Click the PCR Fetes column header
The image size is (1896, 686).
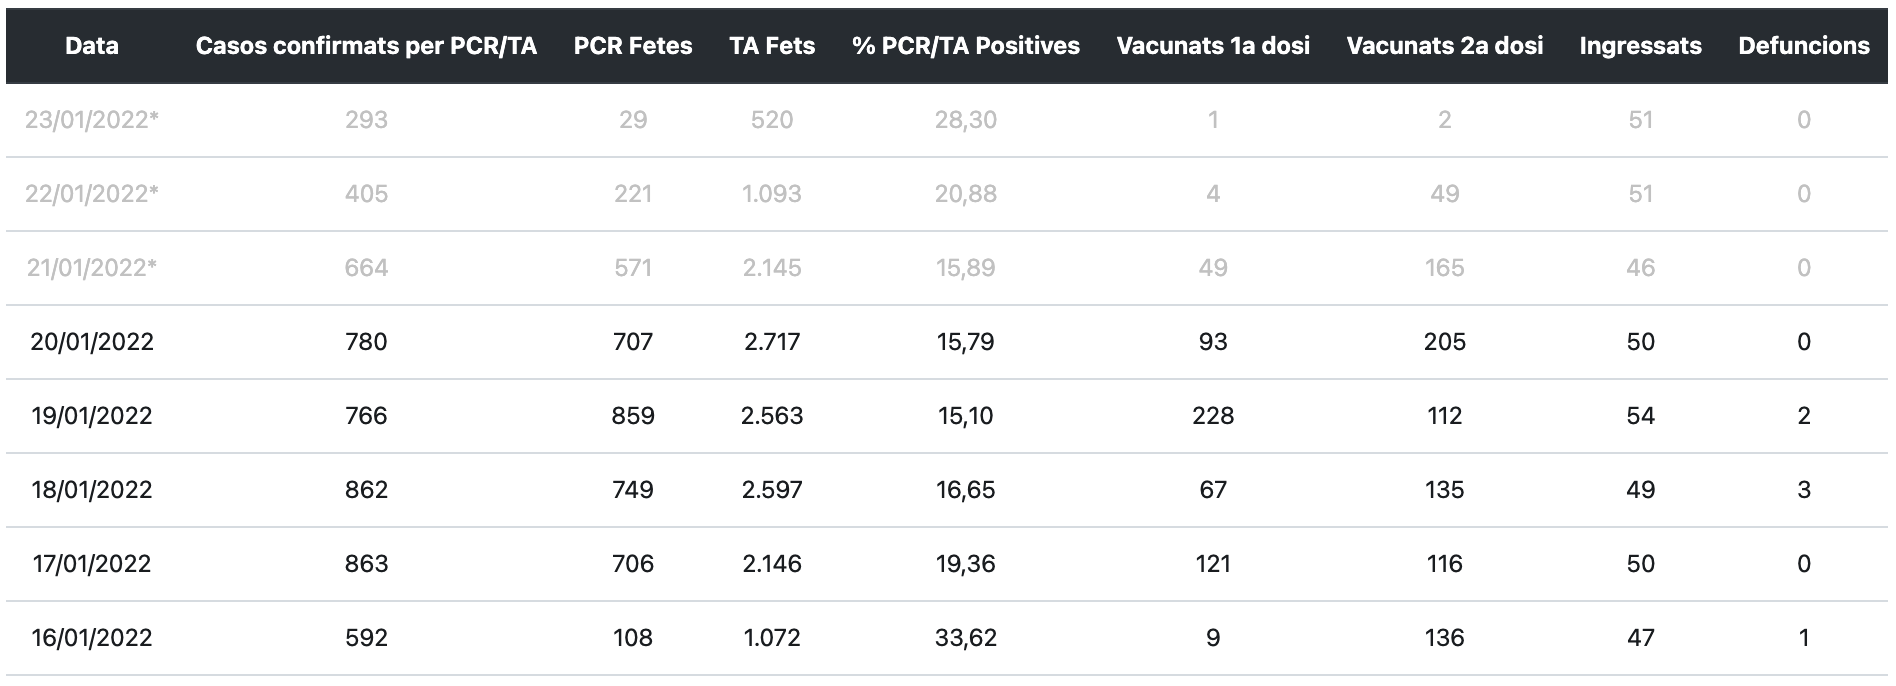tap(633, 46)
